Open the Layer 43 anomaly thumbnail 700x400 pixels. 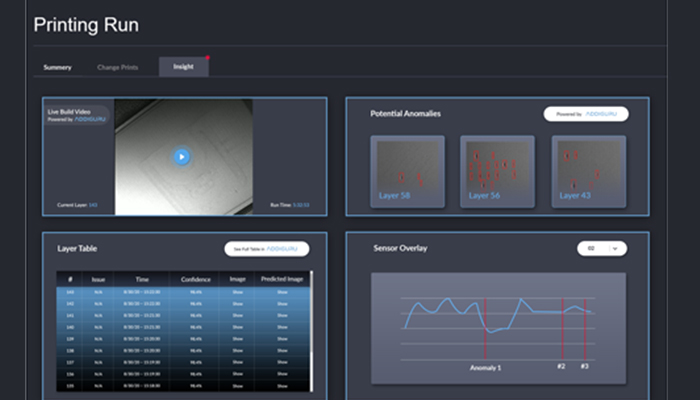point(587,171)
